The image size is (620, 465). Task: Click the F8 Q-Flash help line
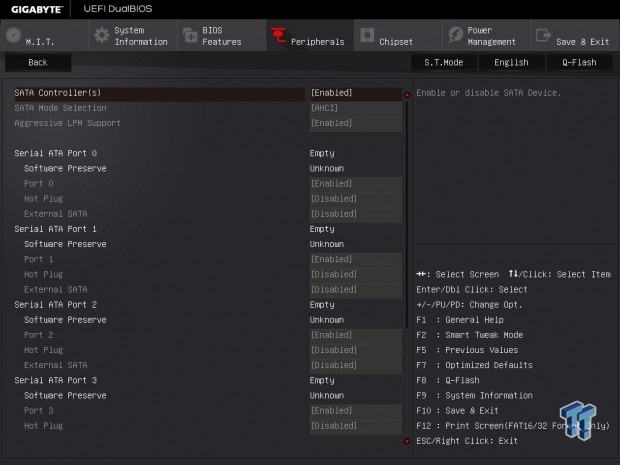pos(448,380)
